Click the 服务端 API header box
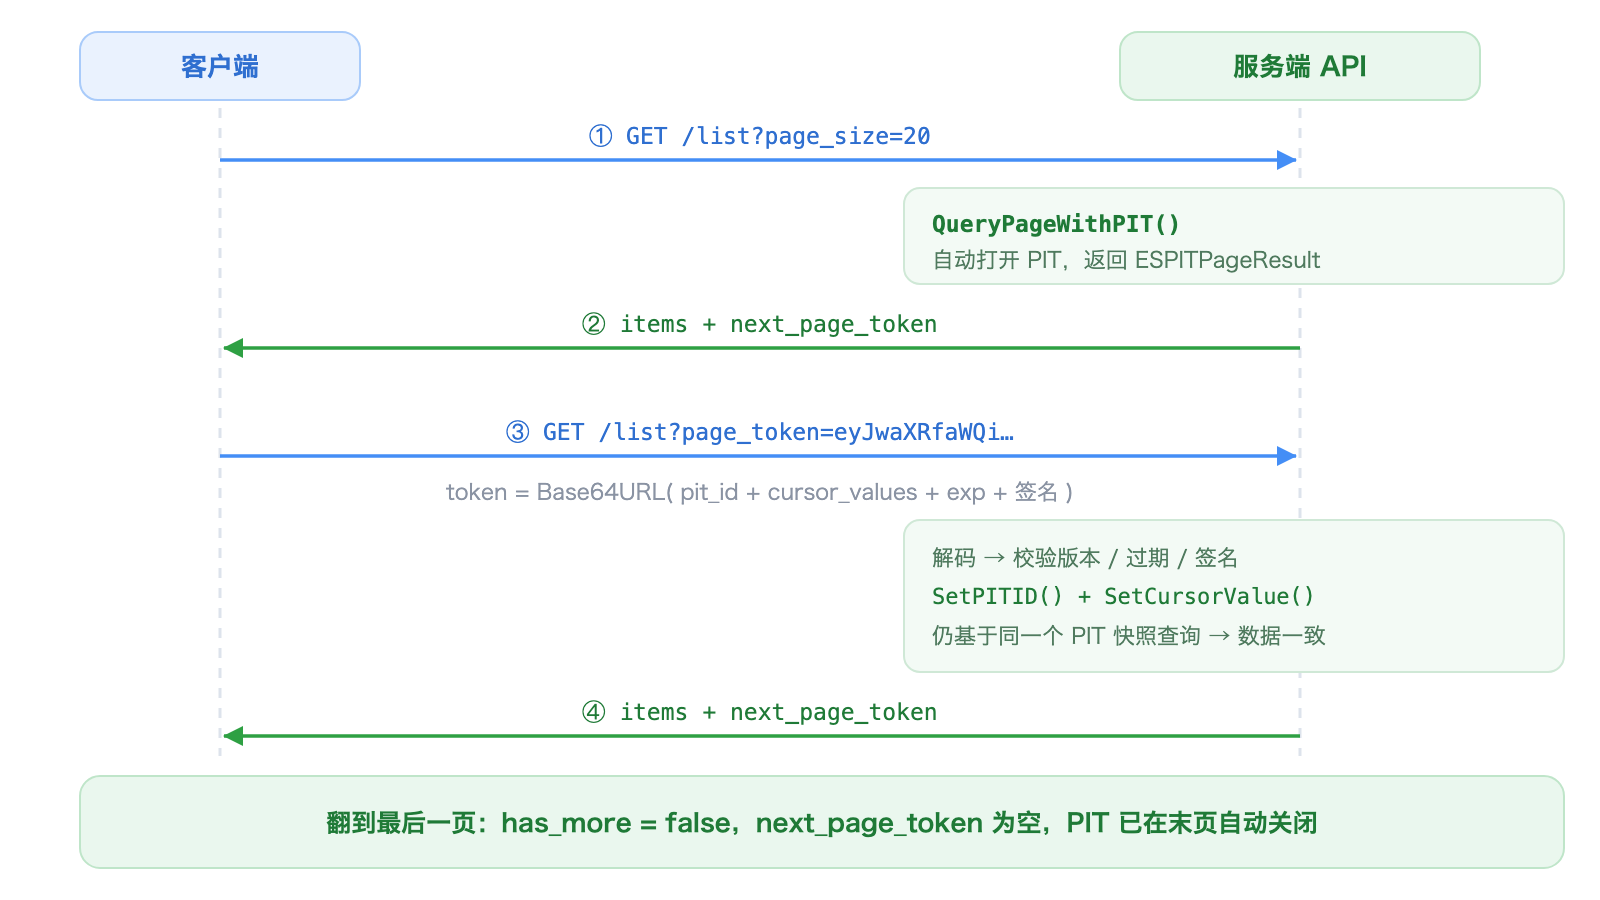The width and height of the screenshot is (1600, 900). coord(1300,66)
